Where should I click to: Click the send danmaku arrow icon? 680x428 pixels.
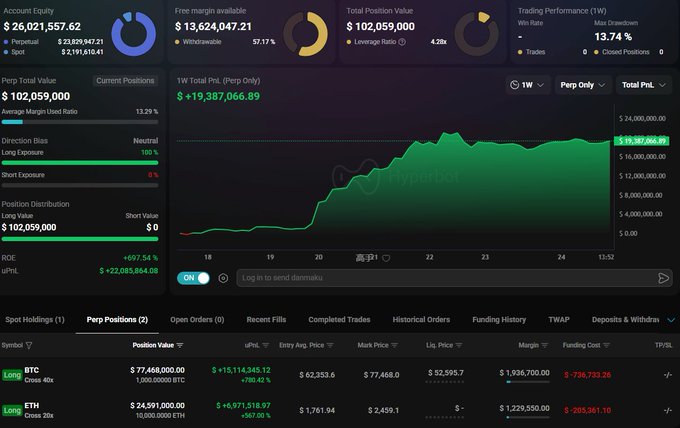pos(663,278)
